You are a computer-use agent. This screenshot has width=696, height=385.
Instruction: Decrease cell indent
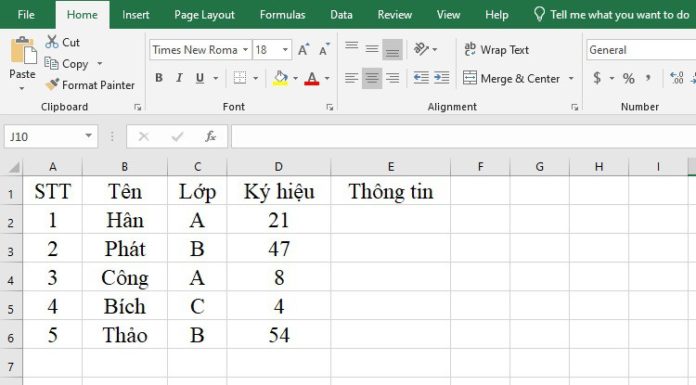[421, 78]
